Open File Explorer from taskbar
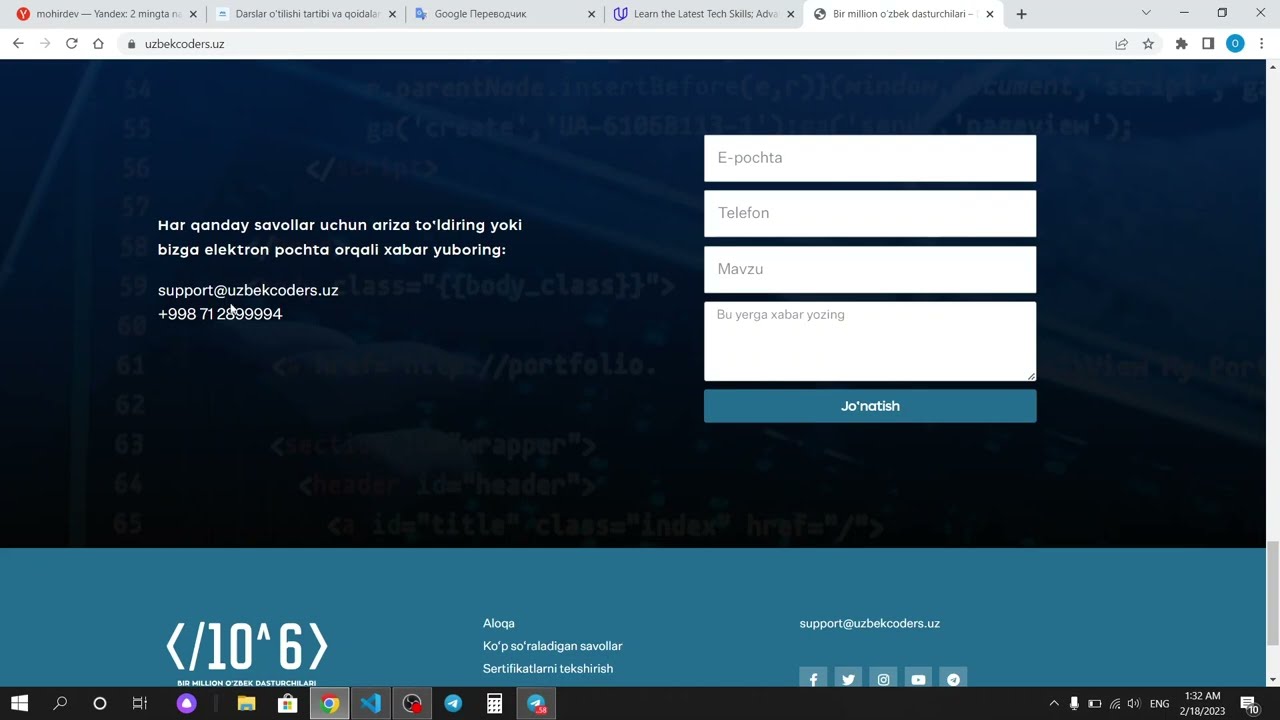The image size is (1280, 720). coord(246,704)
